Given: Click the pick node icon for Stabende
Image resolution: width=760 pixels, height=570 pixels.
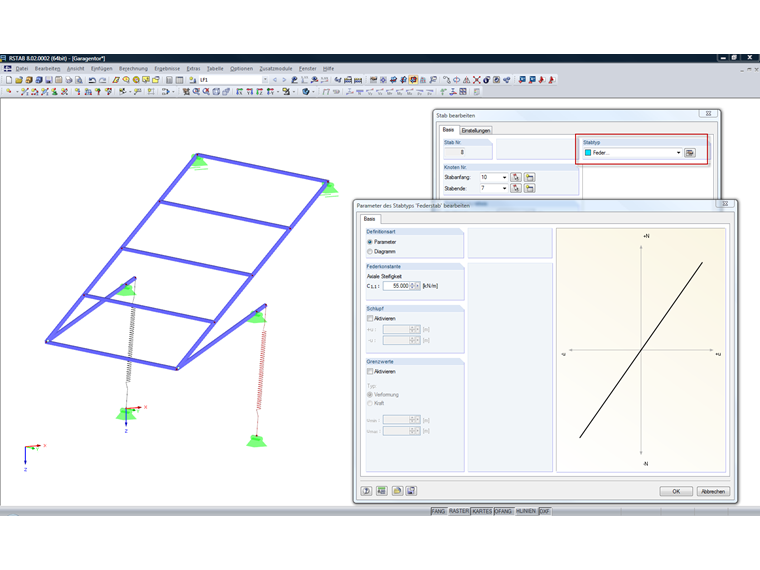Looking at the screenshot, I should (516, 188).
